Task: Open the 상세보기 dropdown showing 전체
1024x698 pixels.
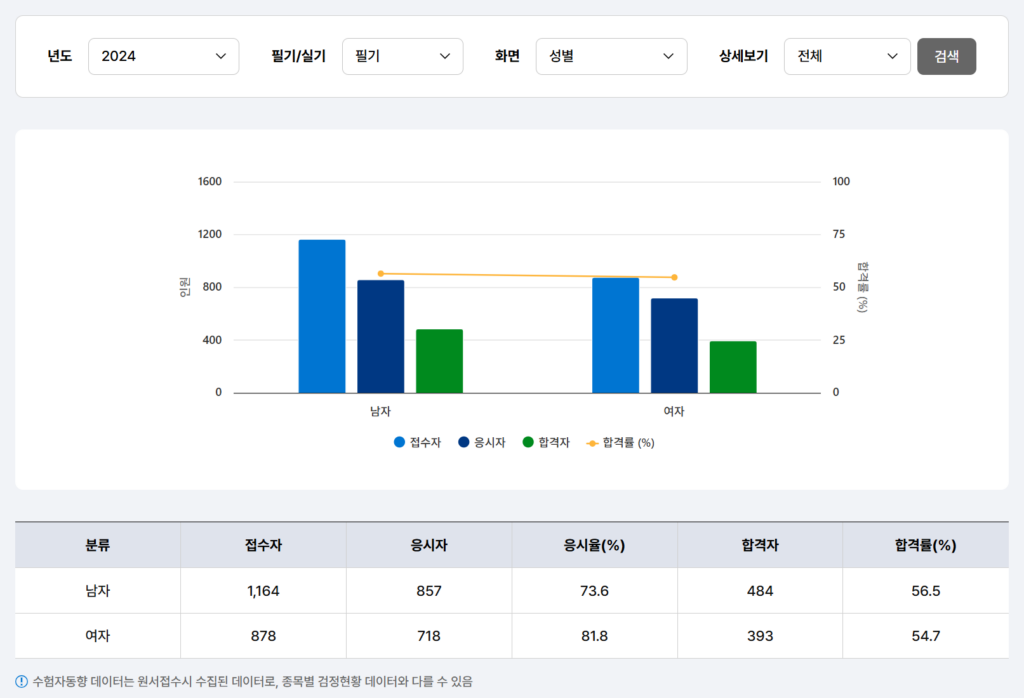Action: click(x=847, y=56)
